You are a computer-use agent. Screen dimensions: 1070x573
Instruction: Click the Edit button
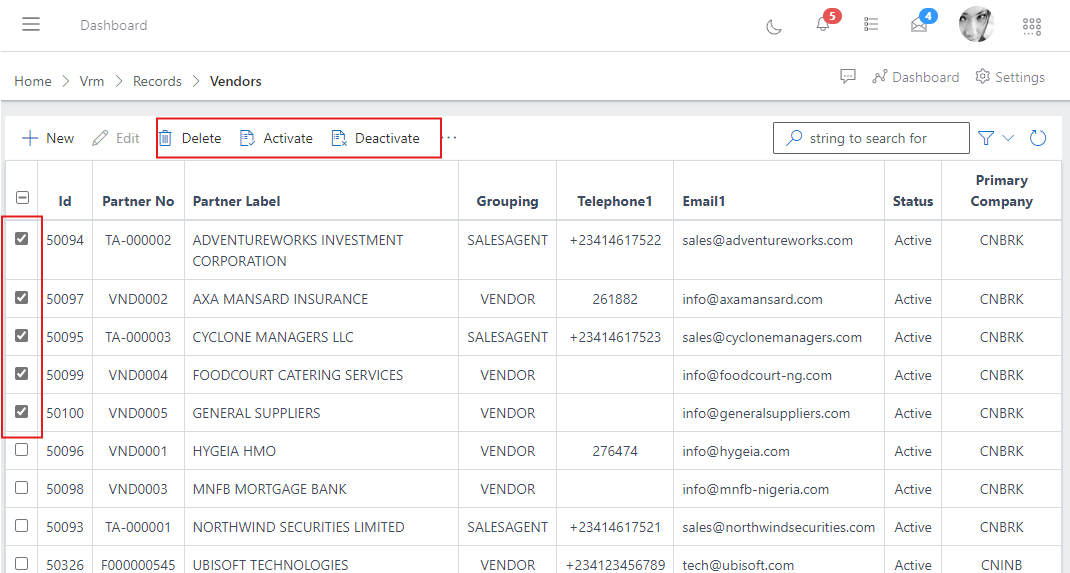point(116,138)
